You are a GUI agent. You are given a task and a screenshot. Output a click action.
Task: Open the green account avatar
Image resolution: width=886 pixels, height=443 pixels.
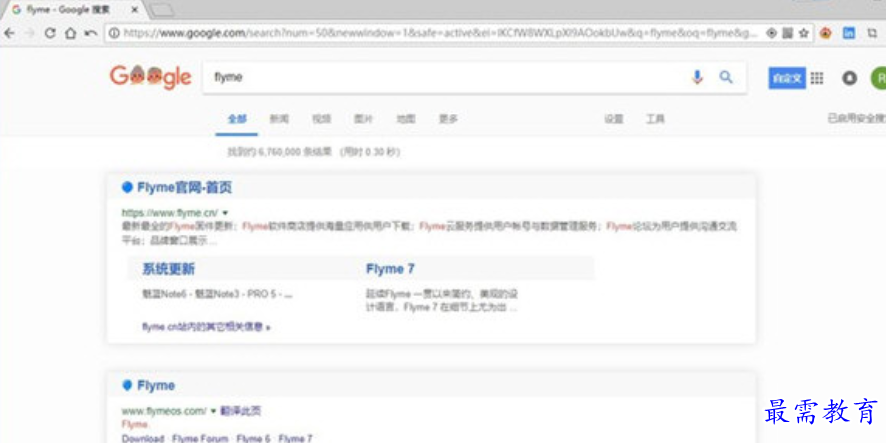click(x=879, y=78)
